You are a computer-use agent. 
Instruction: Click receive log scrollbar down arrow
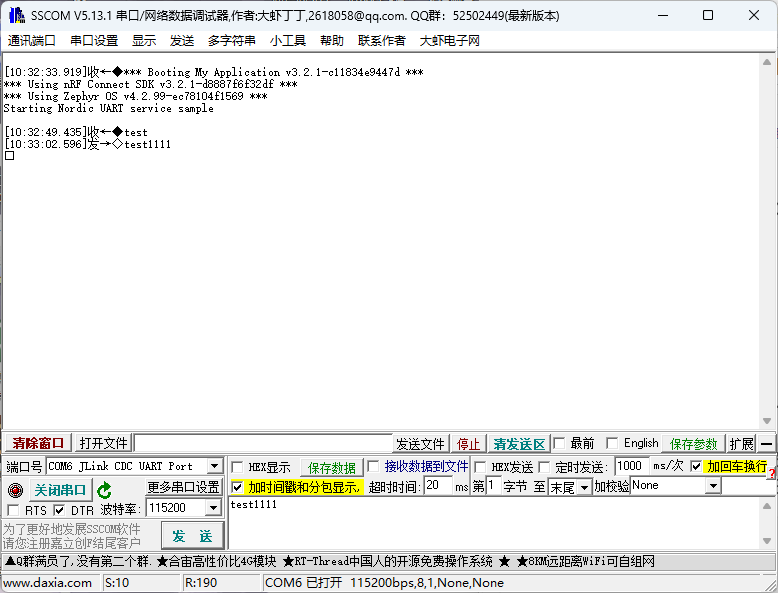[767, 421]
